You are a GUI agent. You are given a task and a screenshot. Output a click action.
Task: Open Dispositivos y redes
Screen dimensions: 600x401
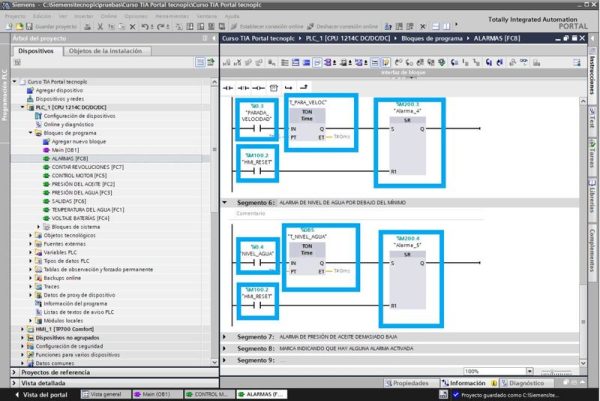coord(60,99)
